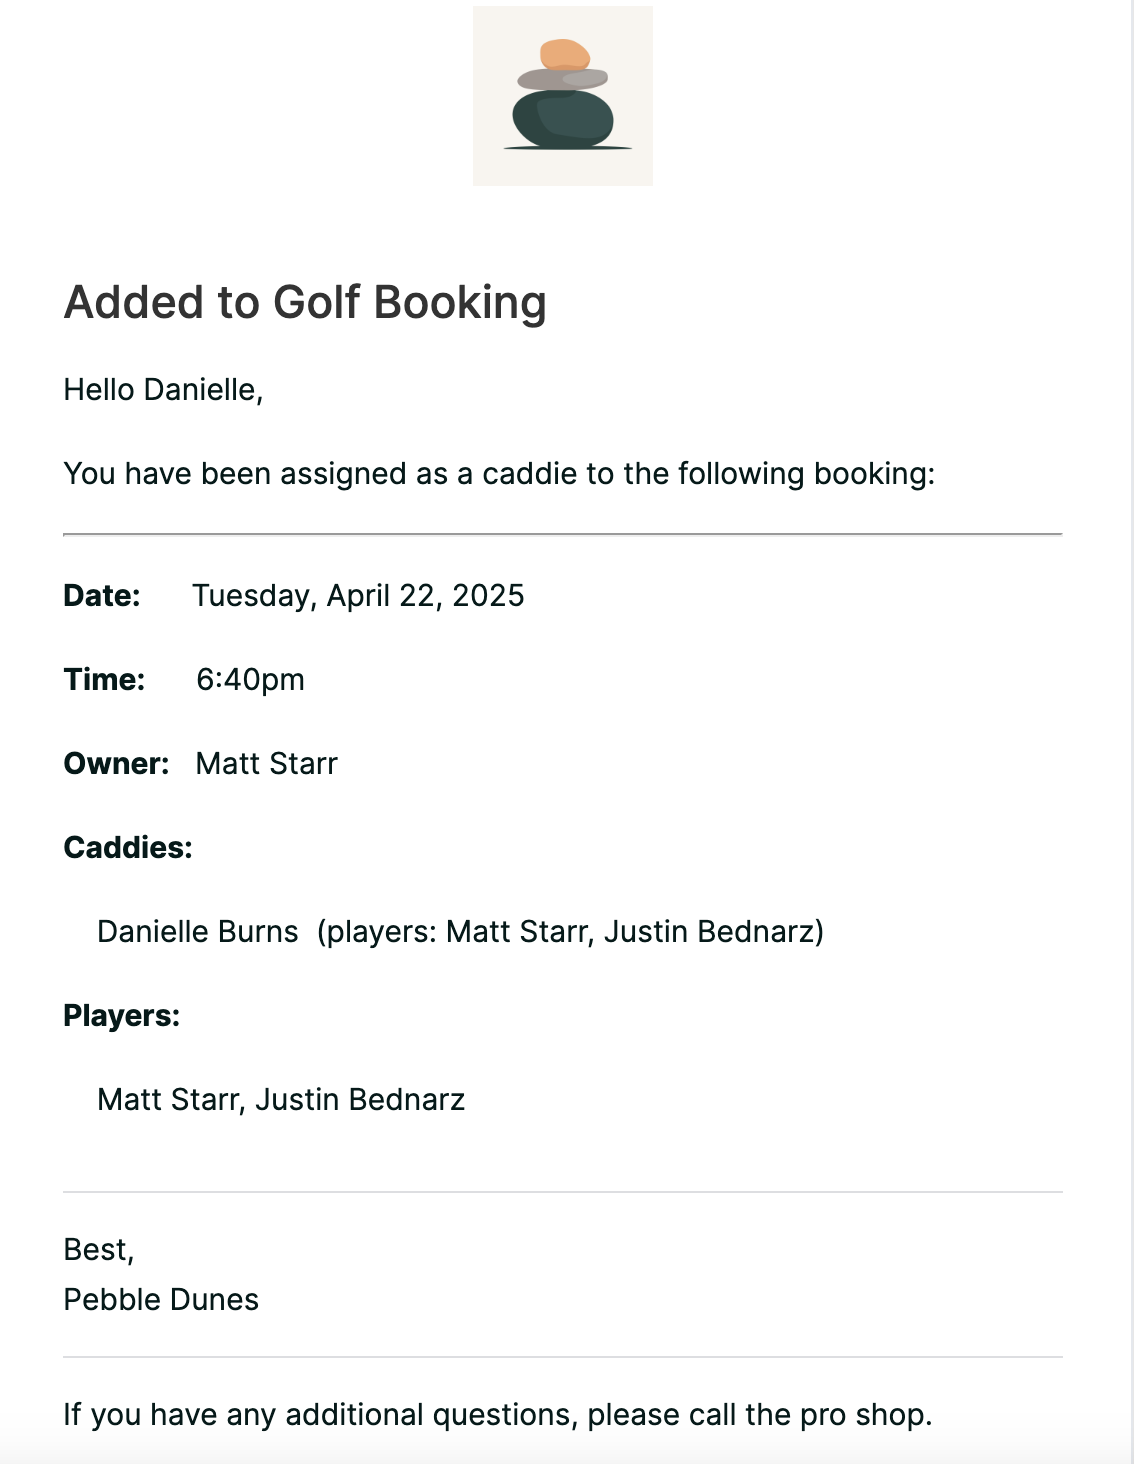Click the caddie assignment message line
The width and height of the screenshot is (1134, 1464).
499,474
